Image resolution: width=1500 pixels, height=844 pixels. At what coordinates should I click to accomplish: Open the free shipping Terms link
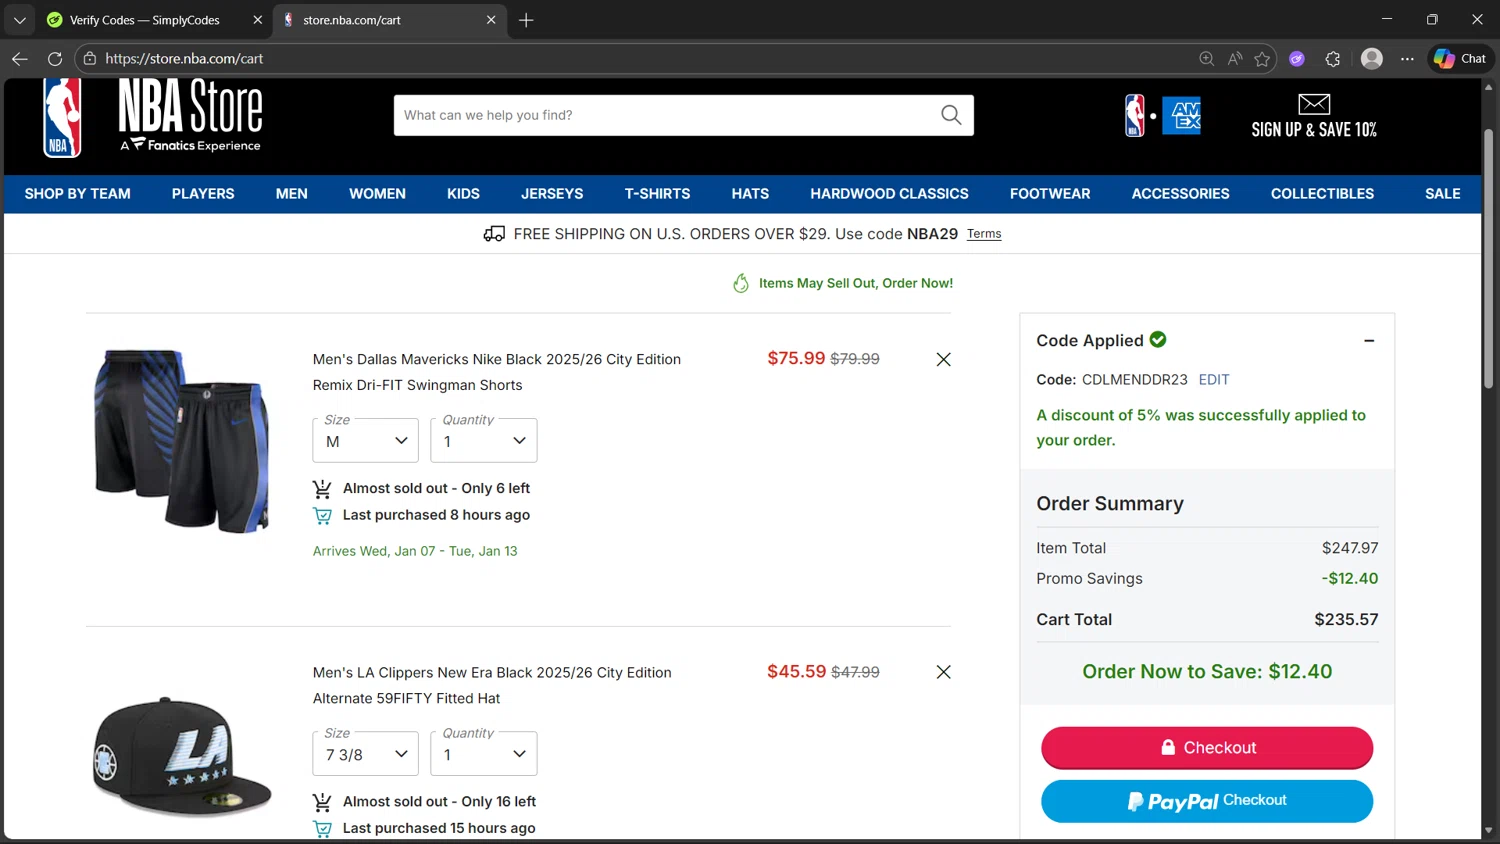[984, 234]
